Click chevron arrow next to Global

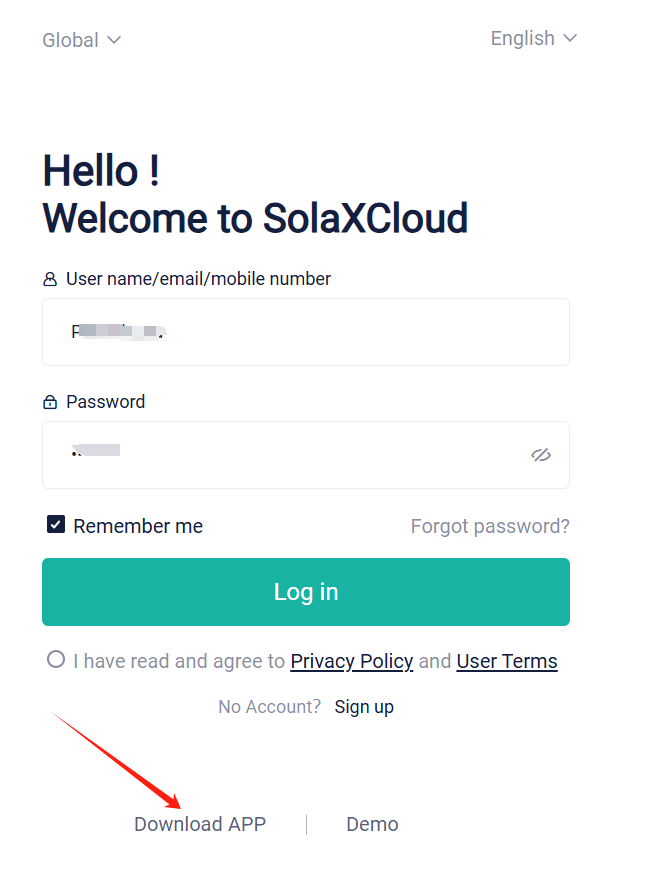point(114,40)
